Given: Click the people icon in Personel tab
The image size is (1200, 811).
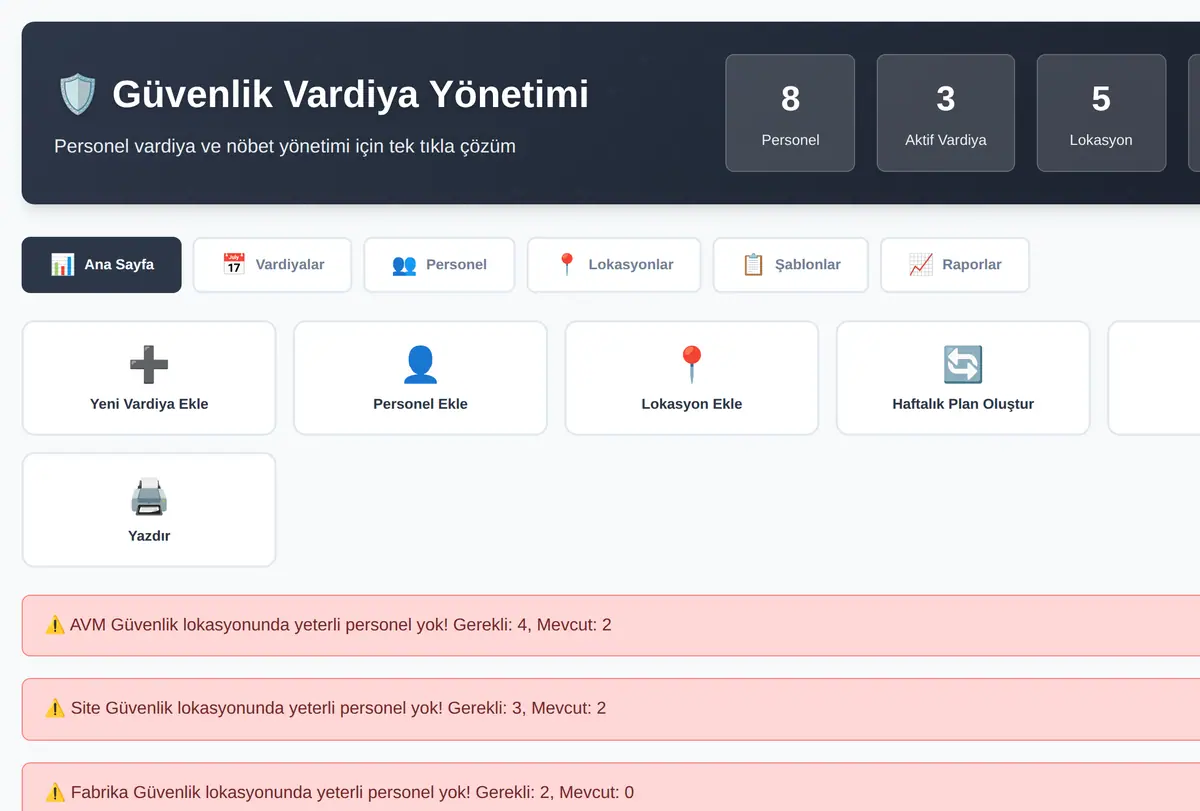Looking at the screenshot, I should coord(404,265).
